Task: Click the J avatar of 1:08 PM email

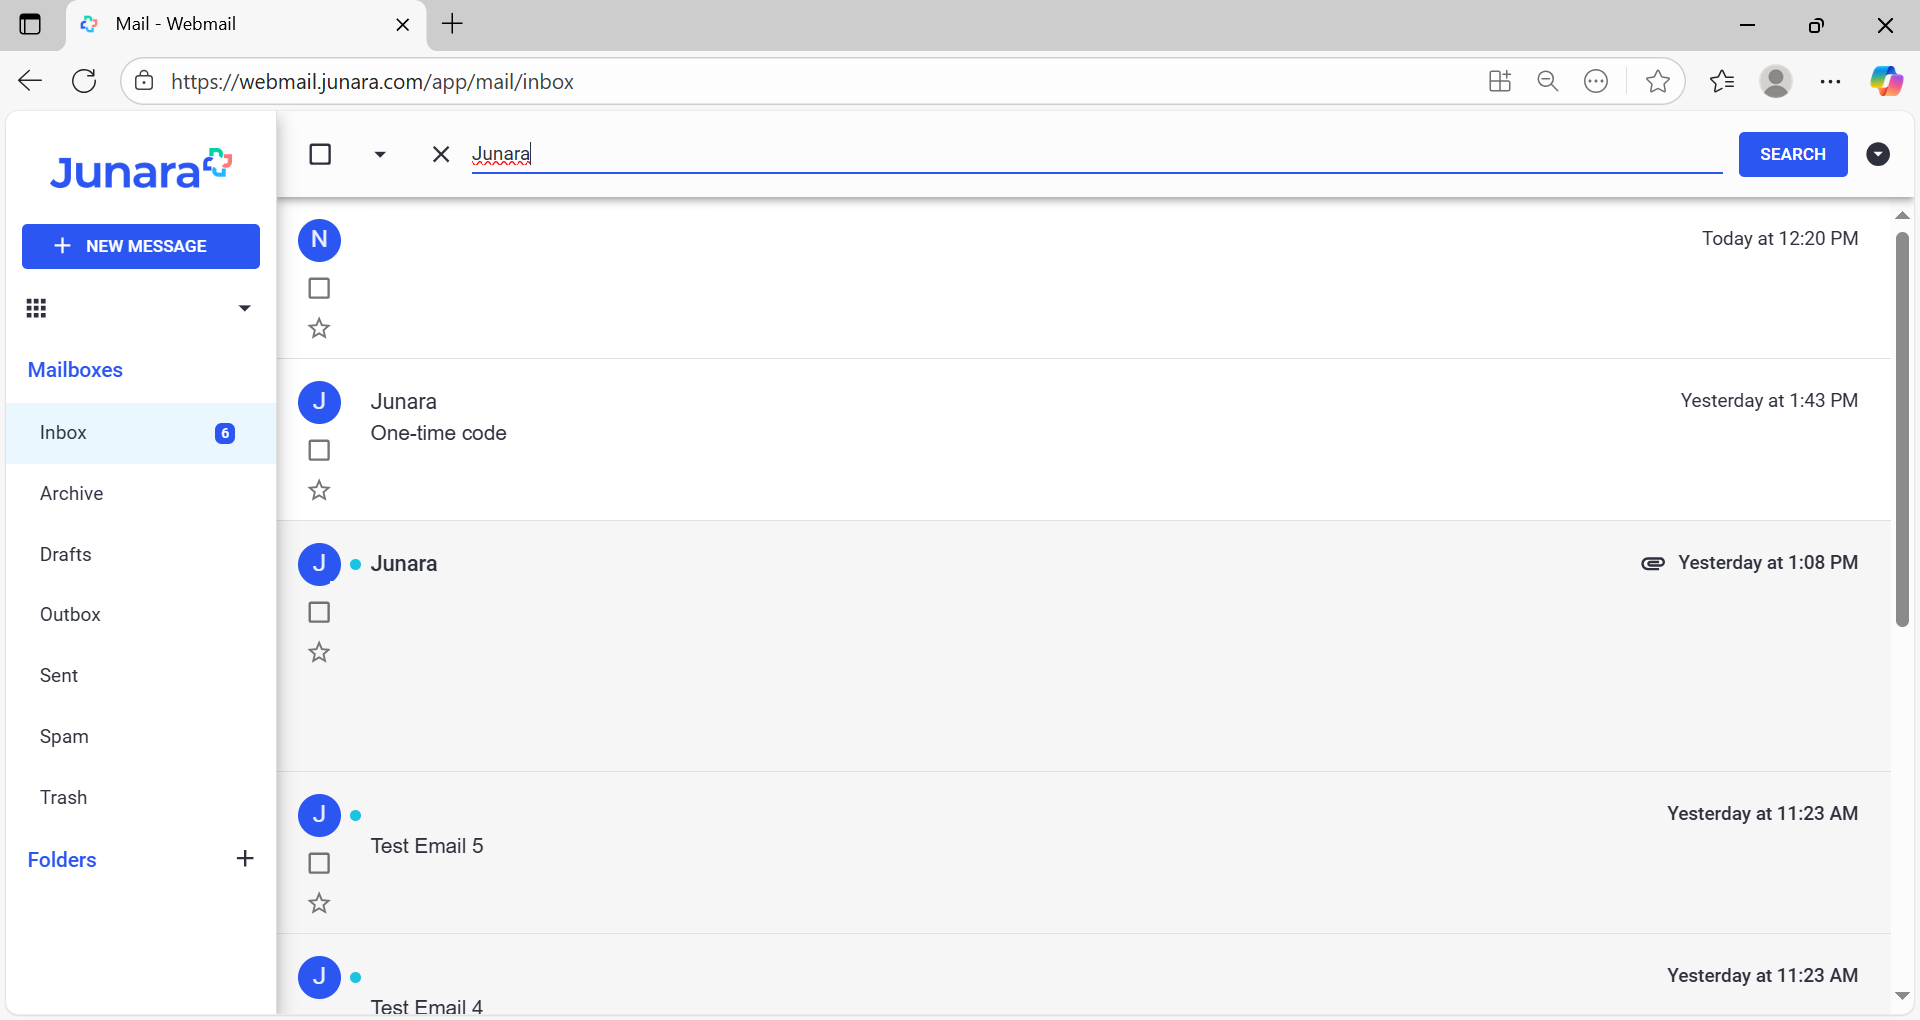Action: (320, 564)
